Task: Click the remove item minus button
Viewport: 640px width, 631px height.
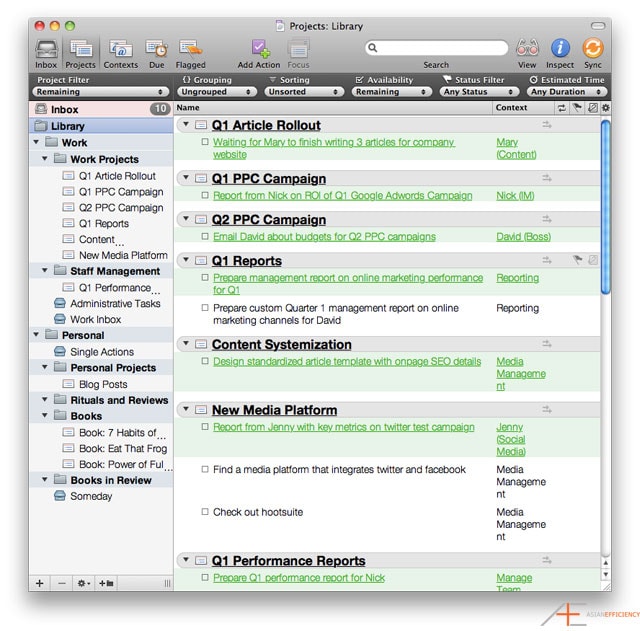Action: [62, 583]
